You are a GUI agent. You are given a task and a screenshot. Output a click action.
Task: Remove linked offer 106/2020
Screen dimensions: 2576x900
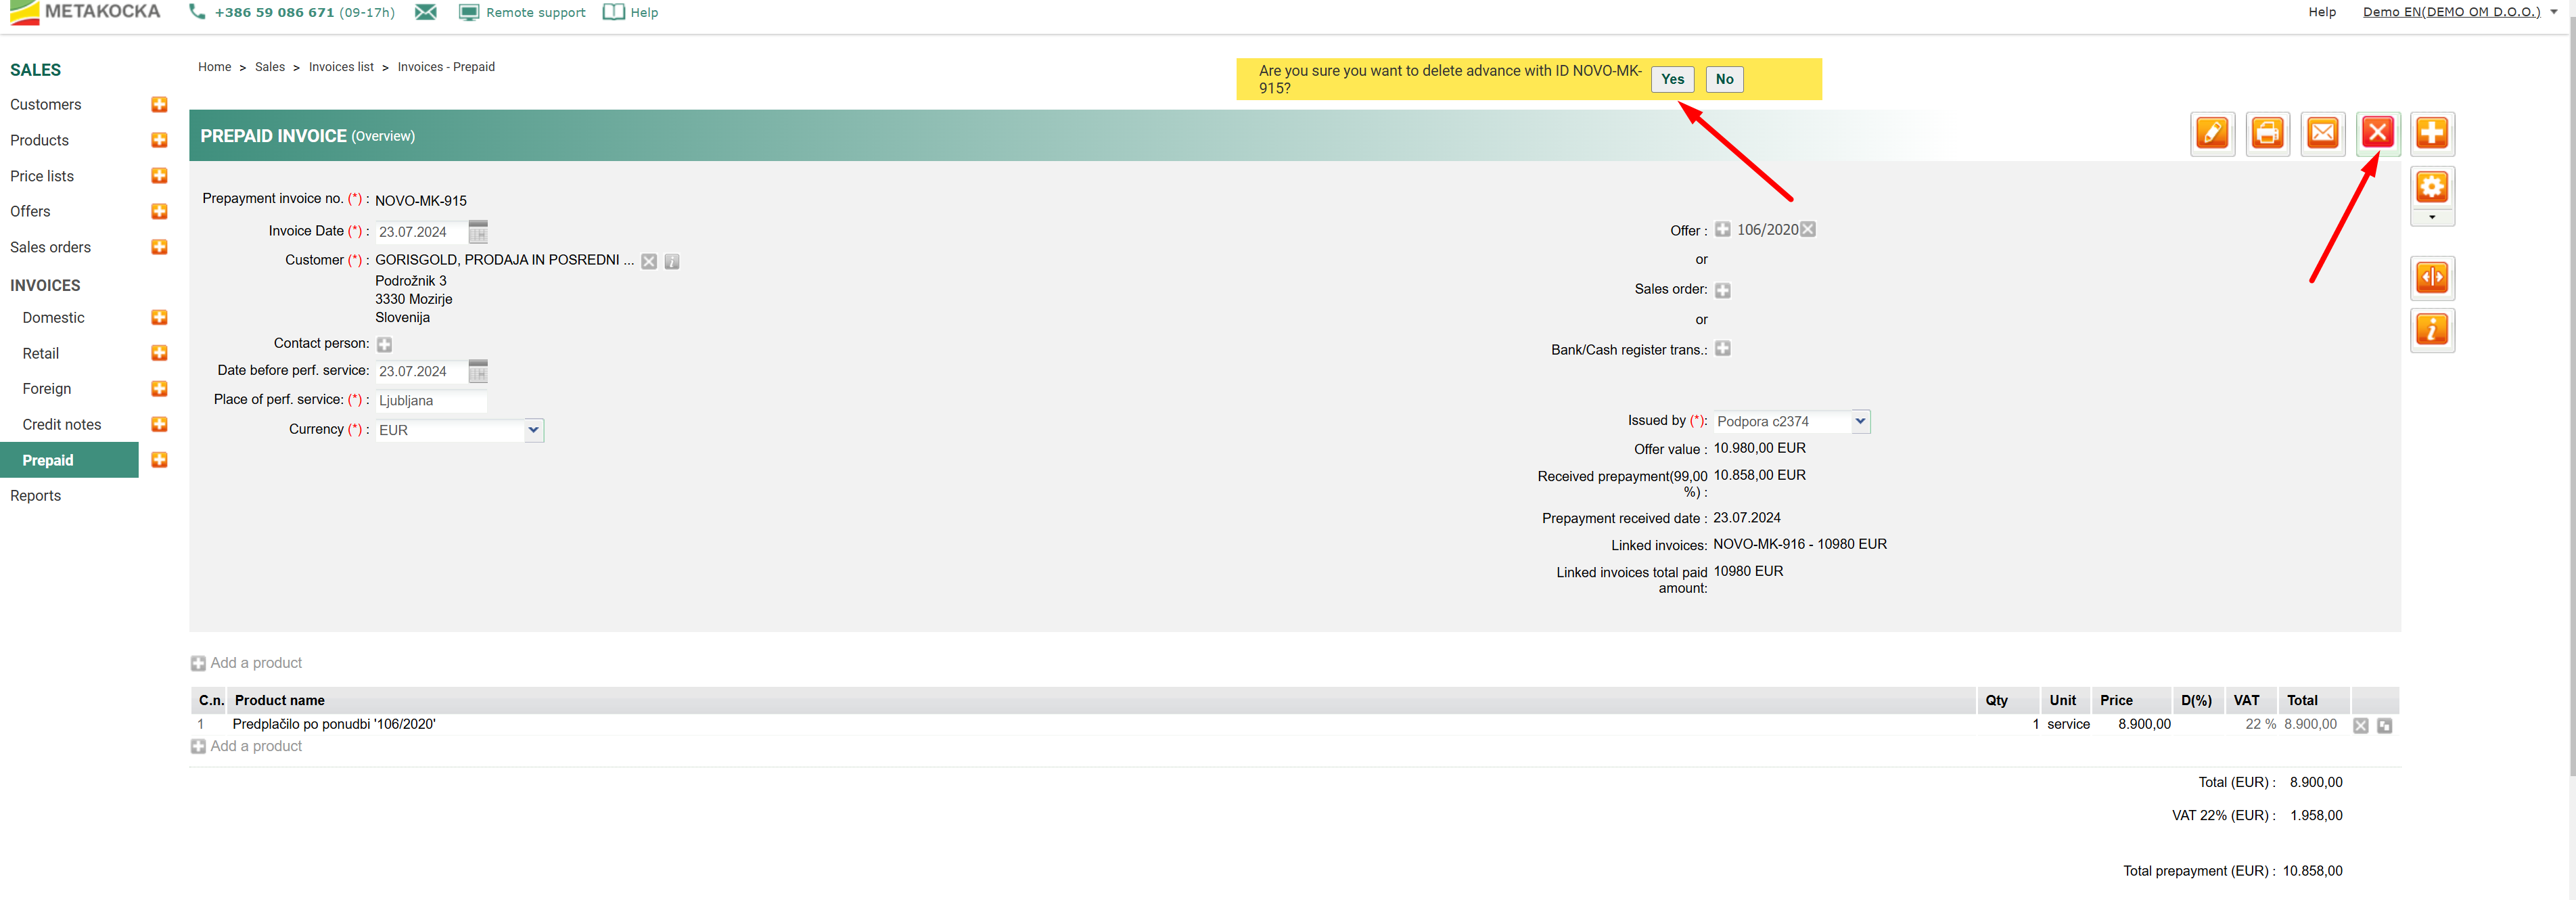(x=1808, y=230)
